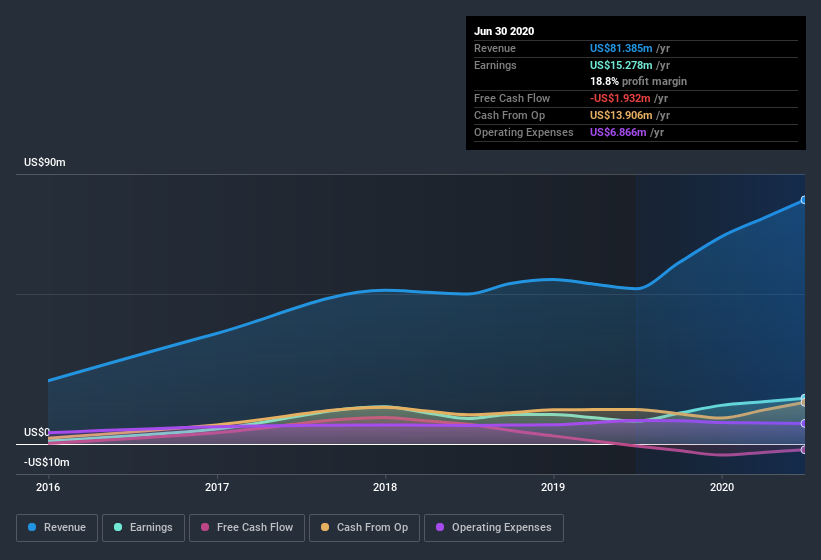Click the 2019 axis label

click(x=553, y=487)
